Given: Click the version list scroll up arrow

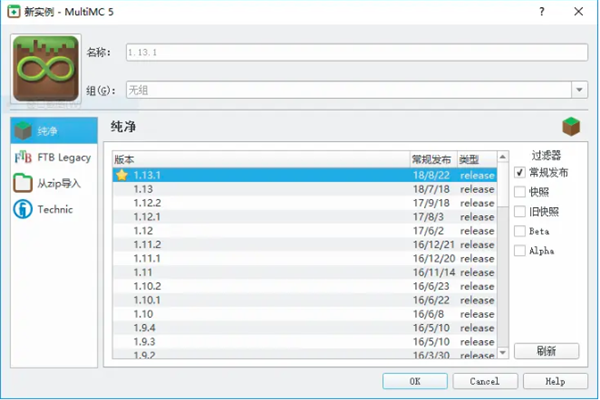Looking at the screenshot, I should 503,157.
